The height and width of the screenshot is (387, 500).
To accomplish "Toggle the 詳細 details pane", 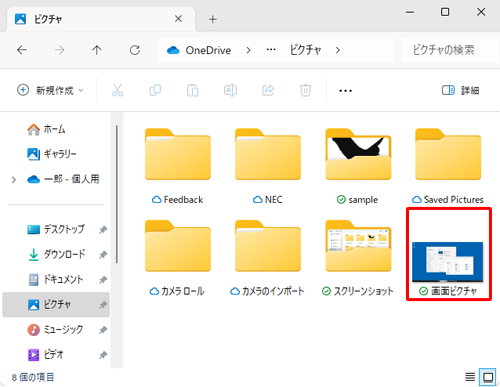I will point(460,90).
